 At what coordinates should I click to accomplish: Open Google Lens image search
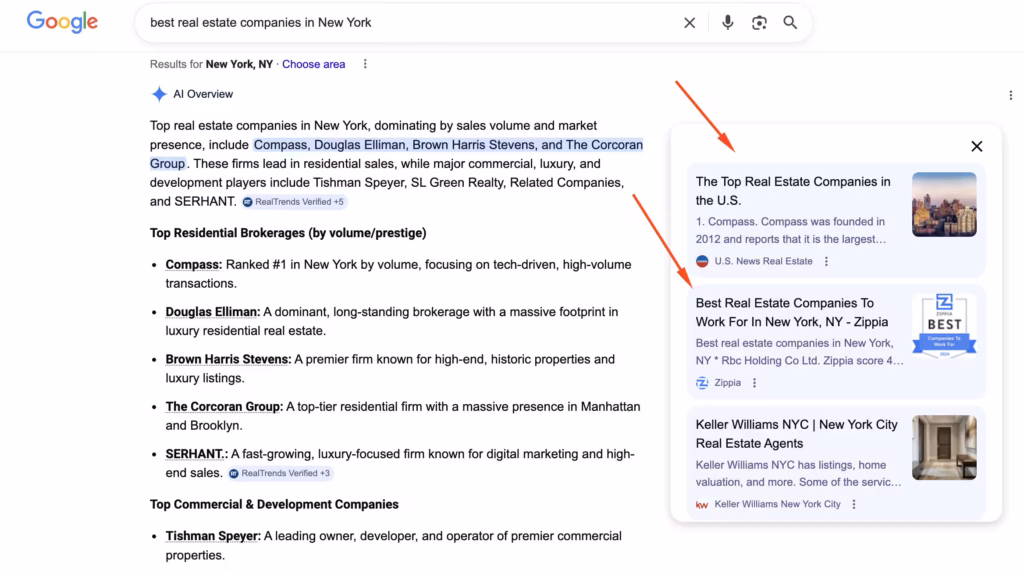tap(759, 23)
